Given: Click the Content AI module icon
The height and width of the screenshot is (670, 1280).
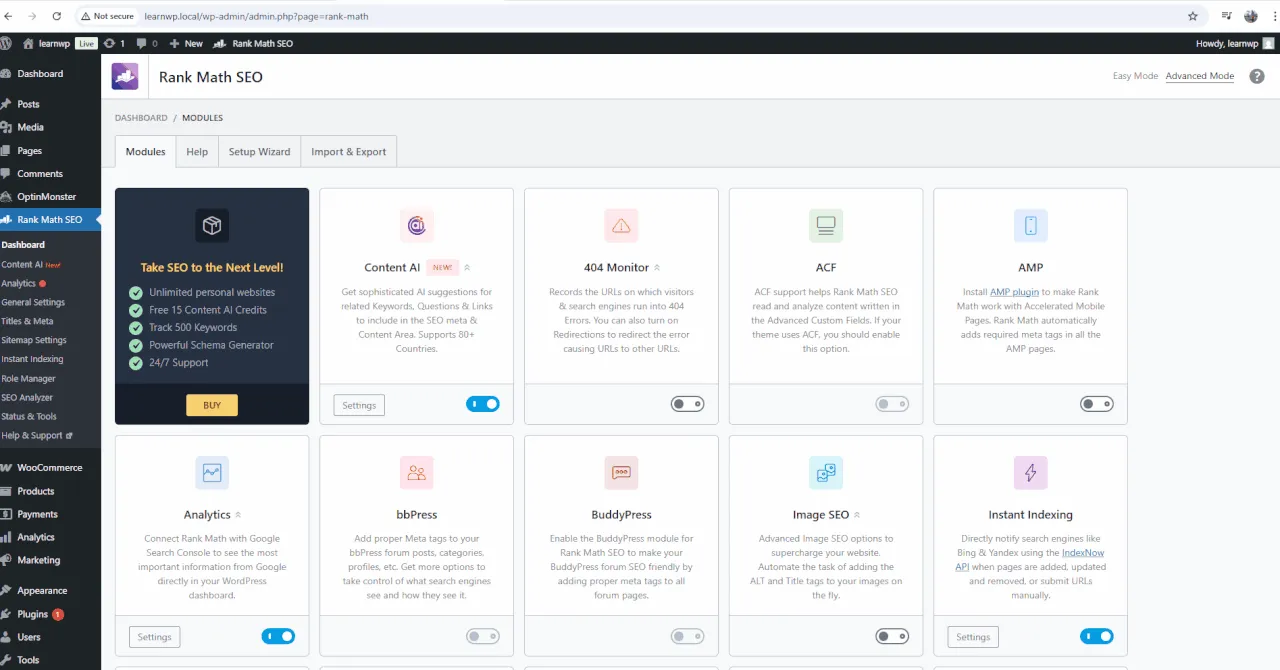Looking at the screenshot, I should coord(416,226).
